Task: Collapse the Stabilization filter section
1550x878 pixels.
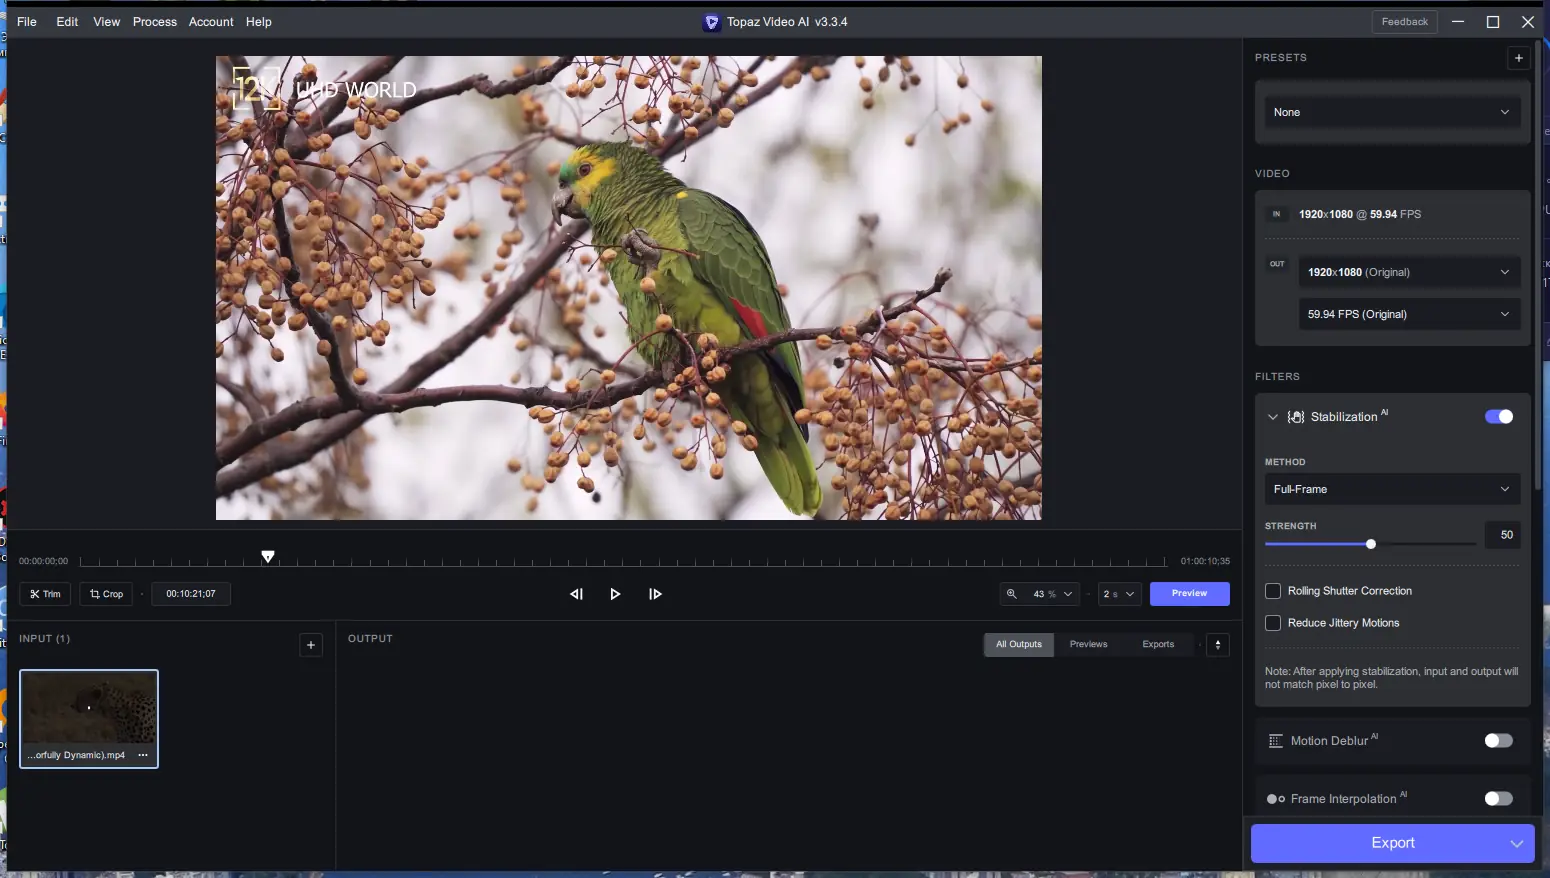Action: pos(1273,417)
